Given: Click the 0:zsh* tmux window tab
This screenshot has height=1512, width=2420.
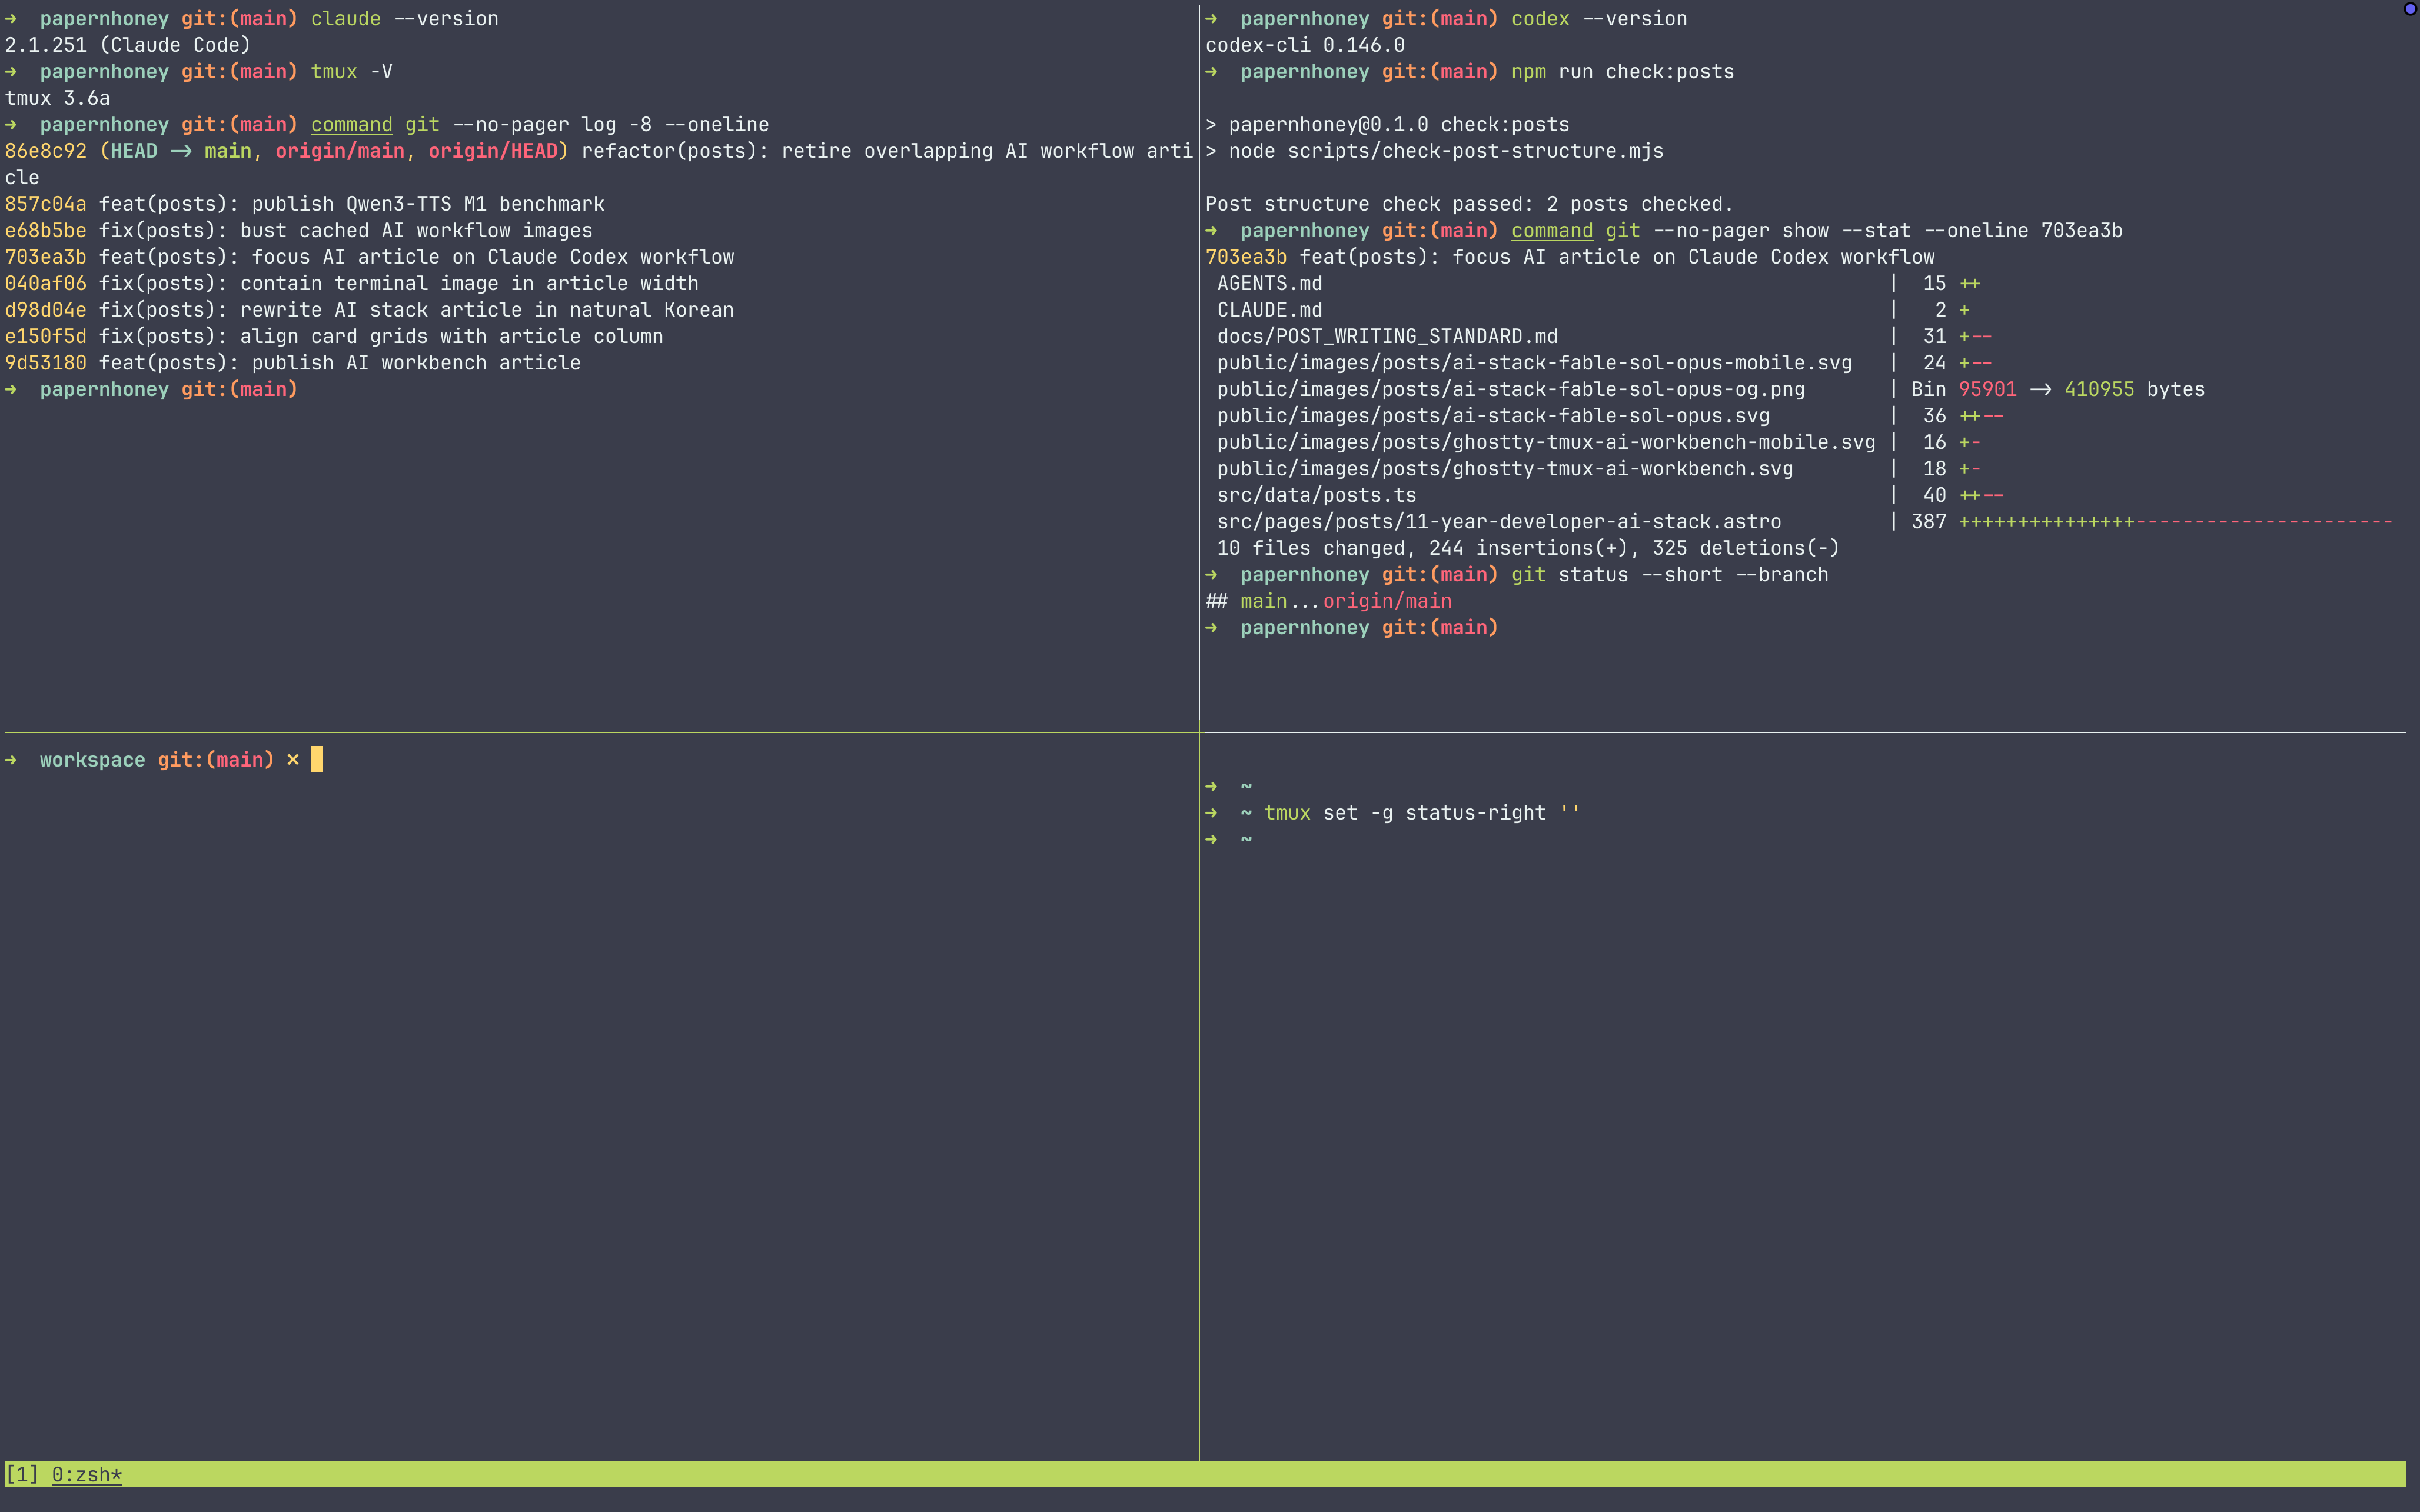Looking at the screenshot, I should [87, 1474].
